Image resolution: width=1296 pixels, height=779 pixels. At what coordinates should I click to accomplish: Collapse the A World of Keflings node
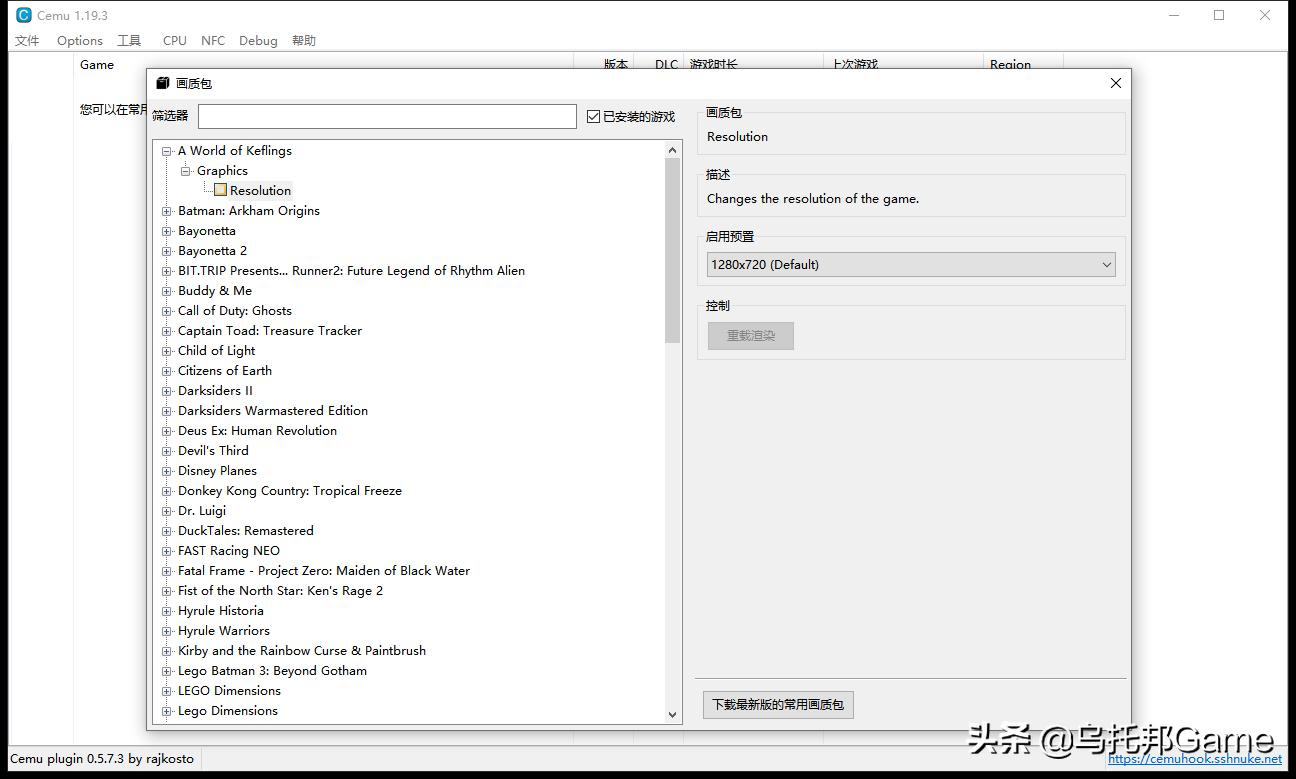pyautogui.click(x=167, y=151)
